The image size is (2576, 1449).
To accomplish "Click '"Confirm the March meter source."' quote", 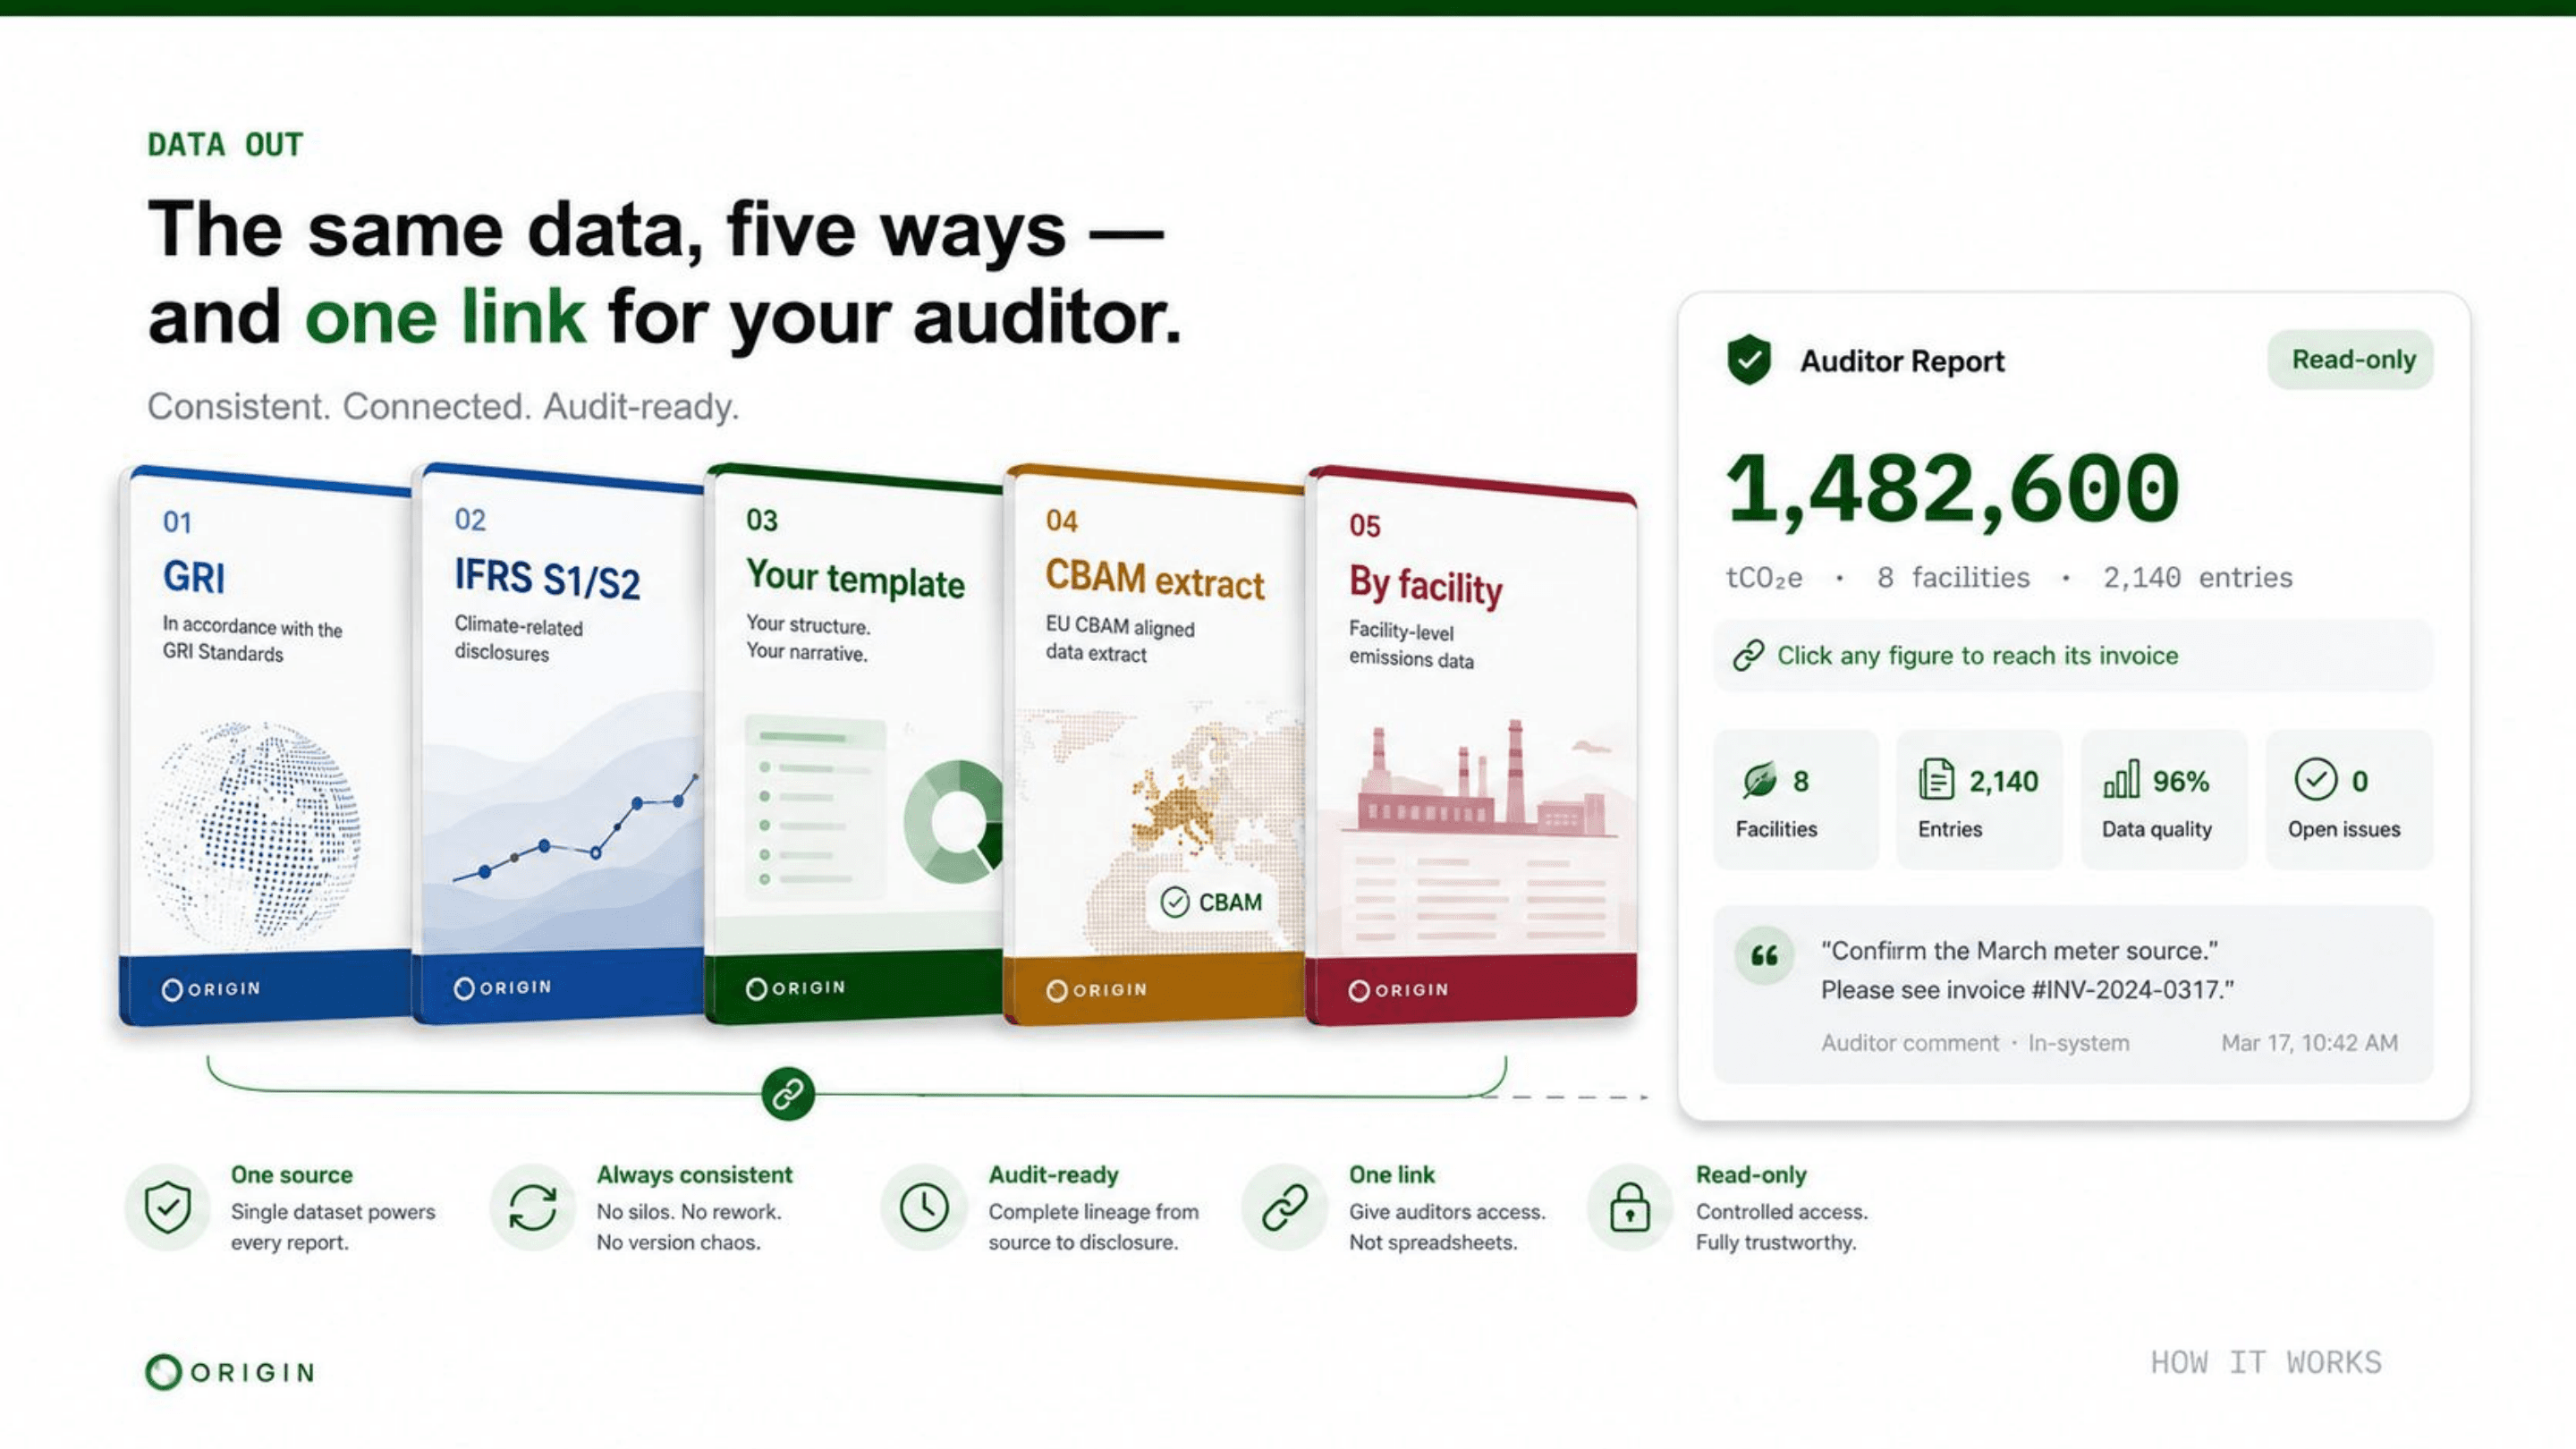I will [2019, 950].
